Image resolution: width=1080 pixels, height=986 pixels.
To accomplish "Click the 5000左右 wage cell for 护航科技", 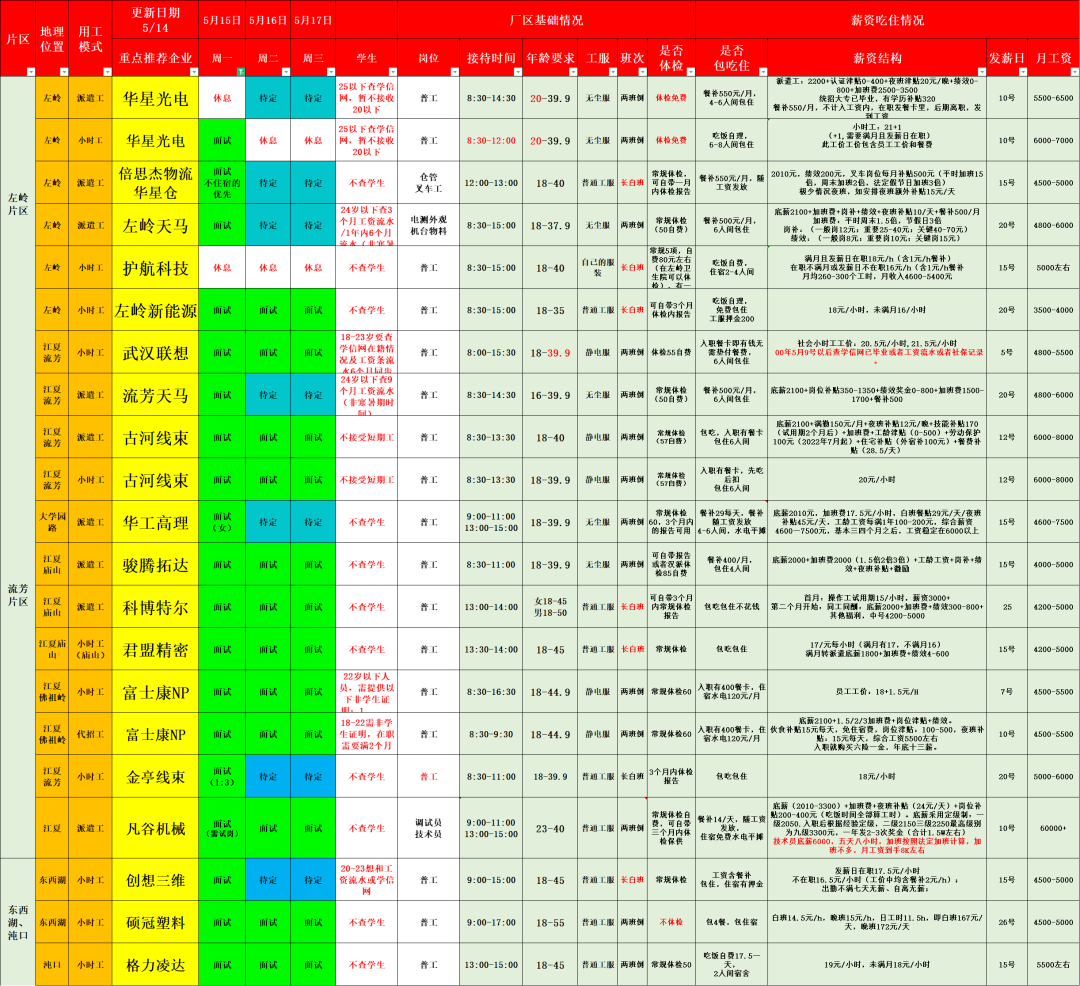I will [x=1053, y=268].
